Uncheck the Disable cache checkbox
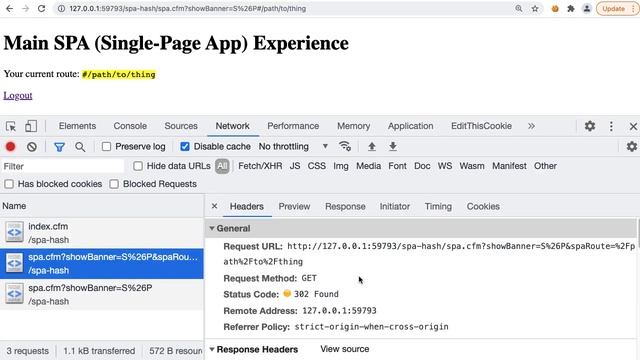 pyautogui.click(x=185, y=147)
